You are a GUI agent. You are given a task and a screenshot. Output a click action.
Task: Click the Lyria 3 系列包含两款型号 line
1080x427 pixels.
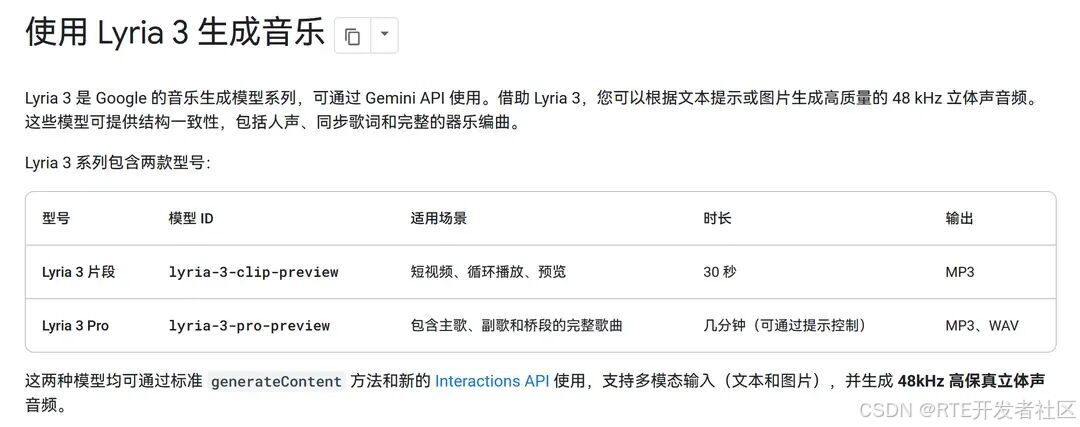click(118, 163)
